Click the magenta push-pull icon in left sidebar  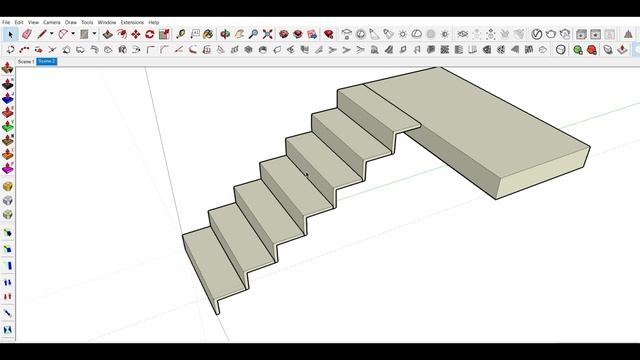7,168
